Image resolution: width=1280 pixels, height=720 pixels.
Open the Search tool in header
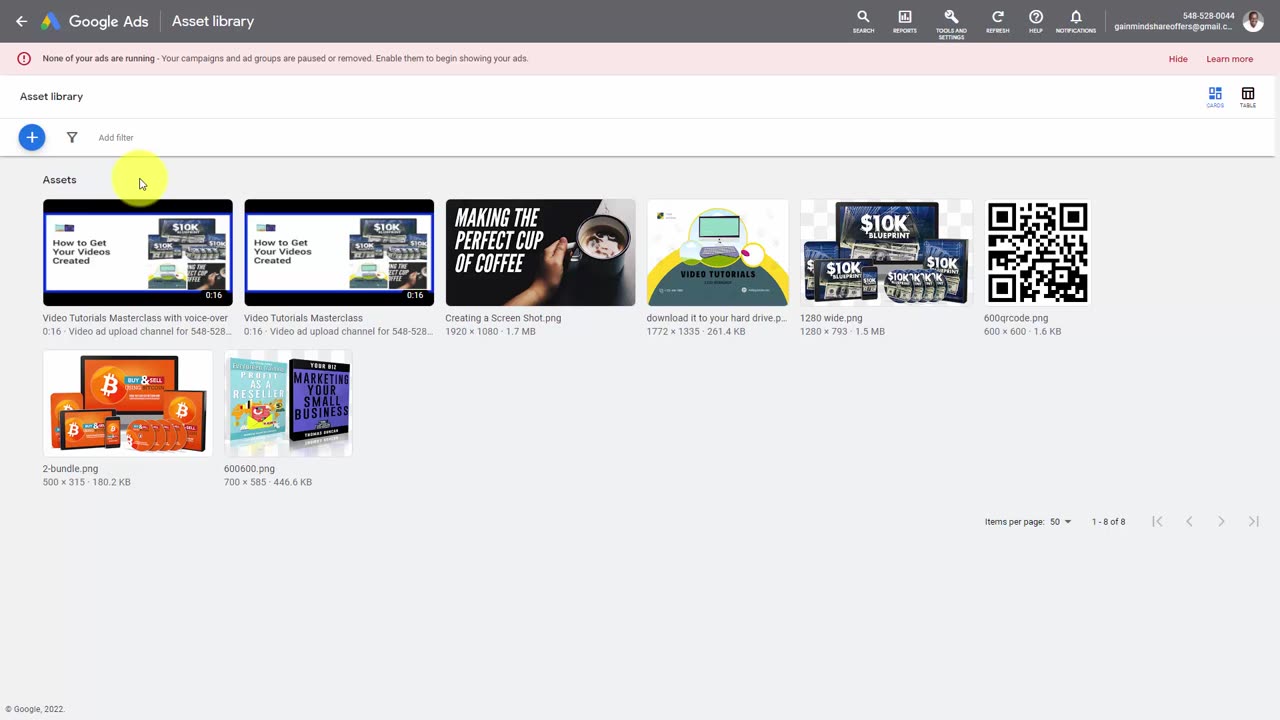[863, 21]
